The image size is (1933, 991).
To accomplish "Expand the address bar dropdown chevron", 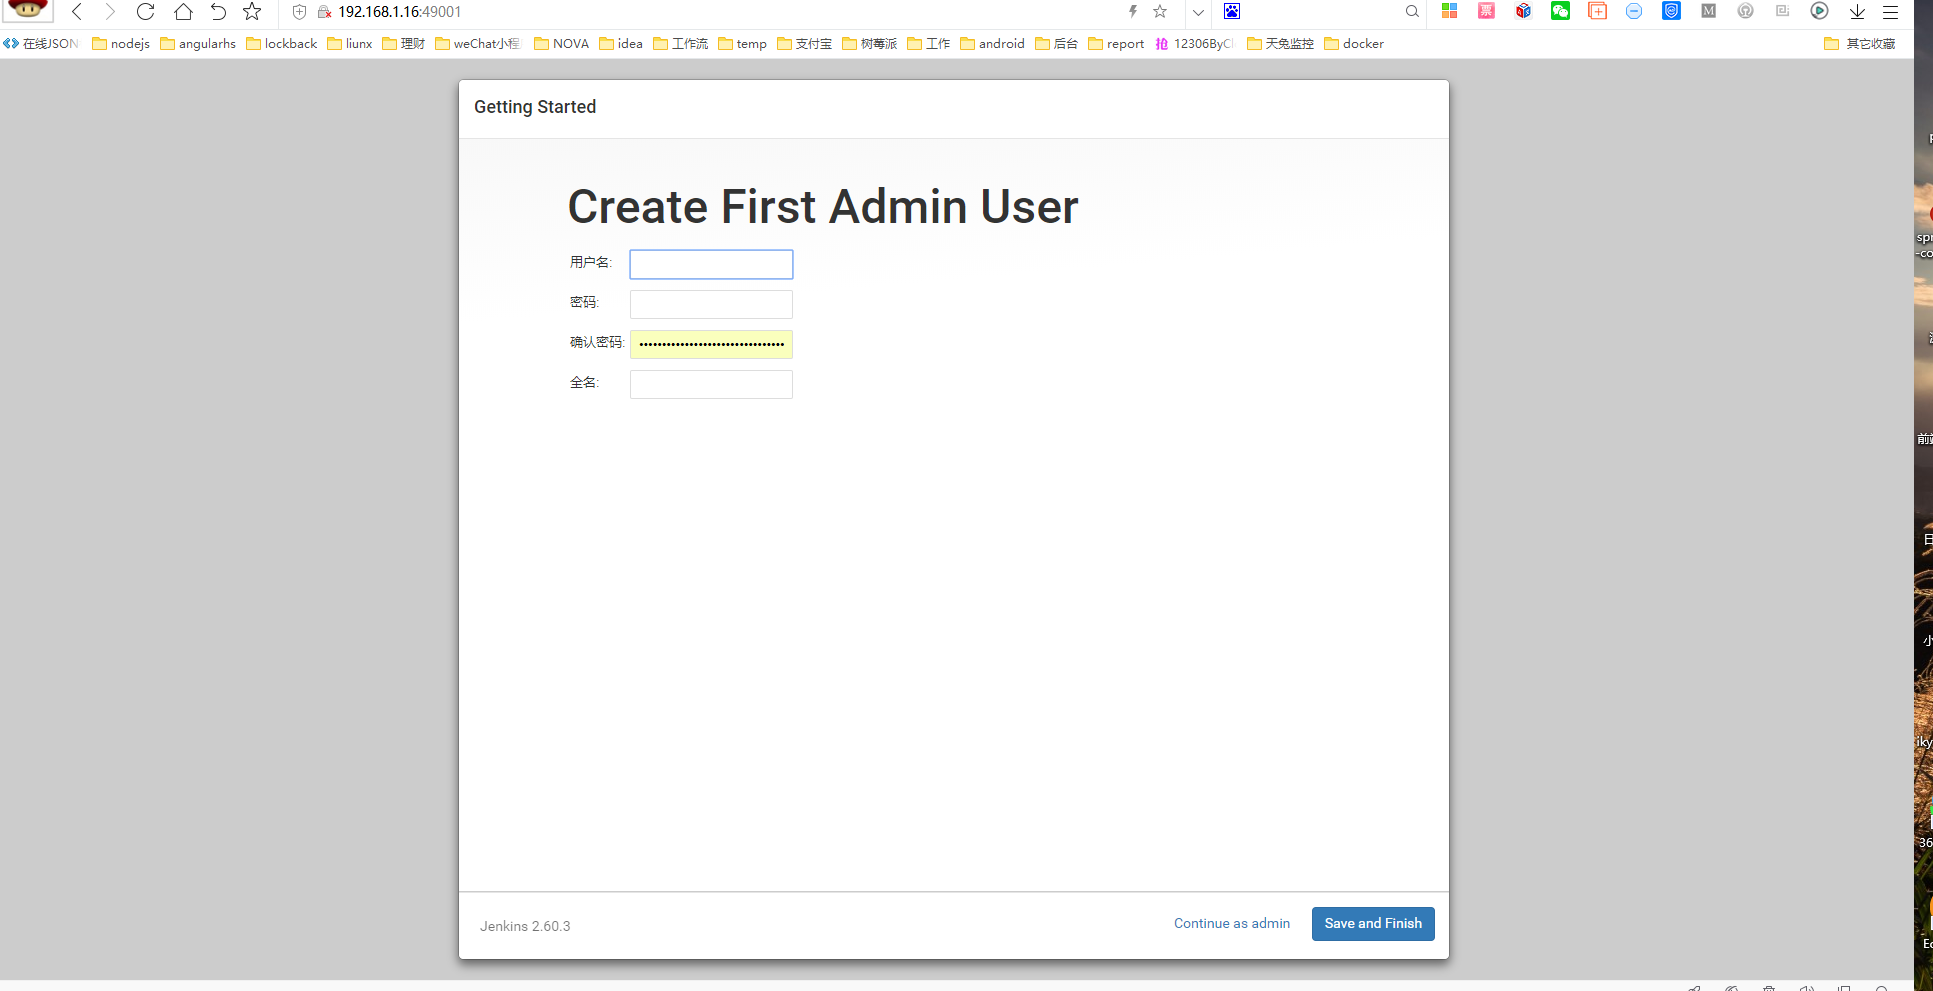I will coord(1198,12).
